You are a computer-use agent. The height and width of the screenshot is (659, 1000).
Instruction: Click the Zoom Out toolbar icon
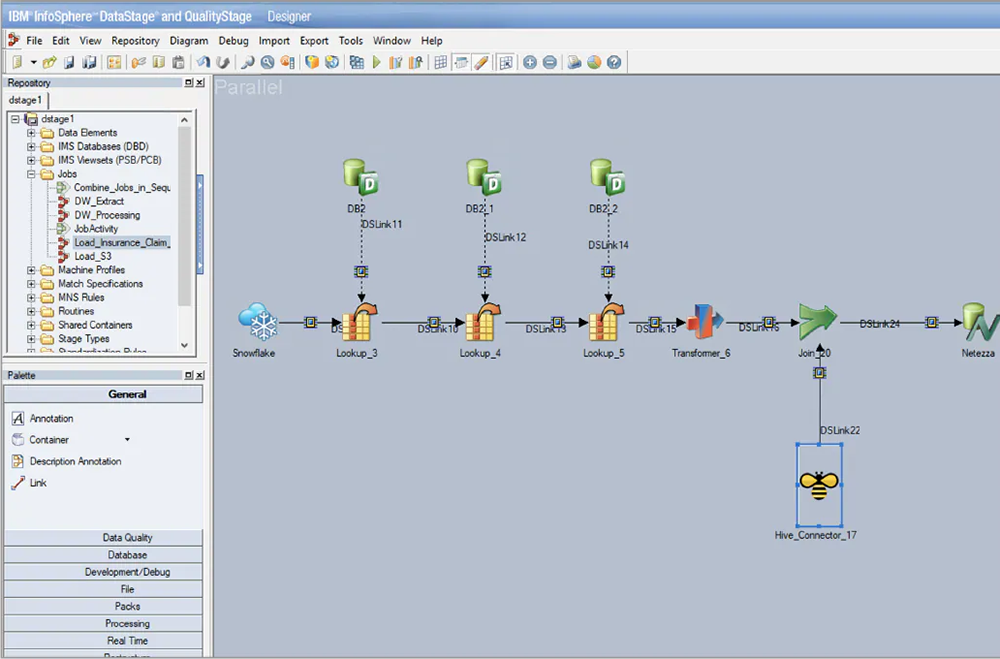coord(549,62)
